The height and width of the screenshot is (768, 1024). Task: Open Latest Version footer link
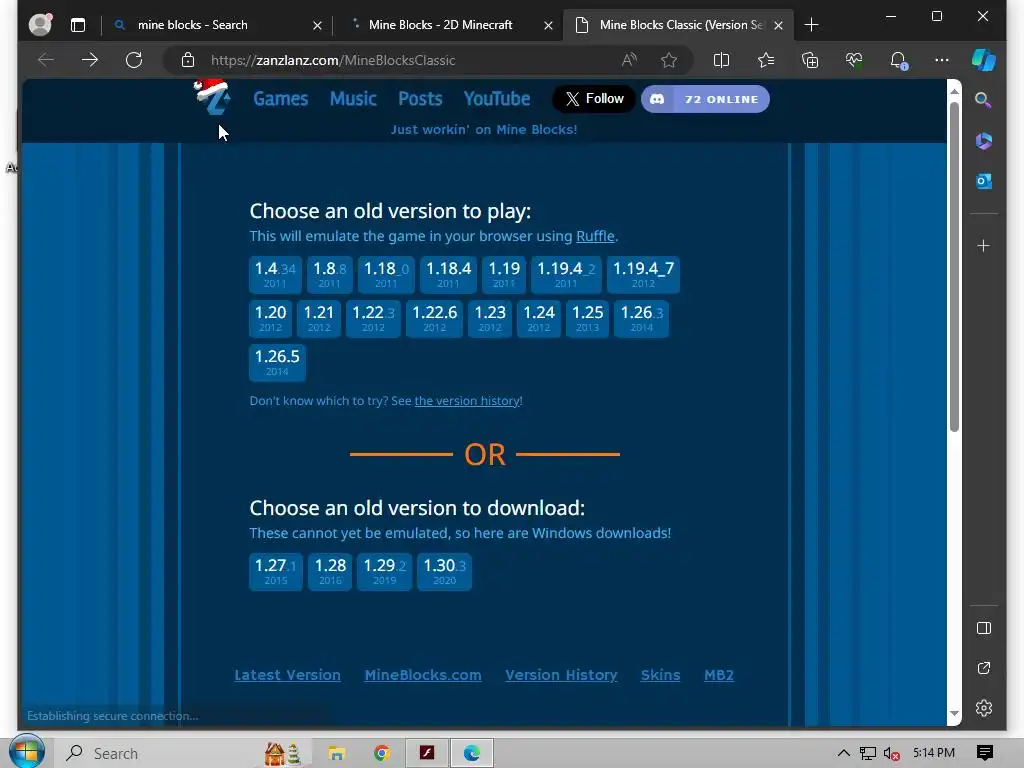pyautogui.click(x=287, y=675)
